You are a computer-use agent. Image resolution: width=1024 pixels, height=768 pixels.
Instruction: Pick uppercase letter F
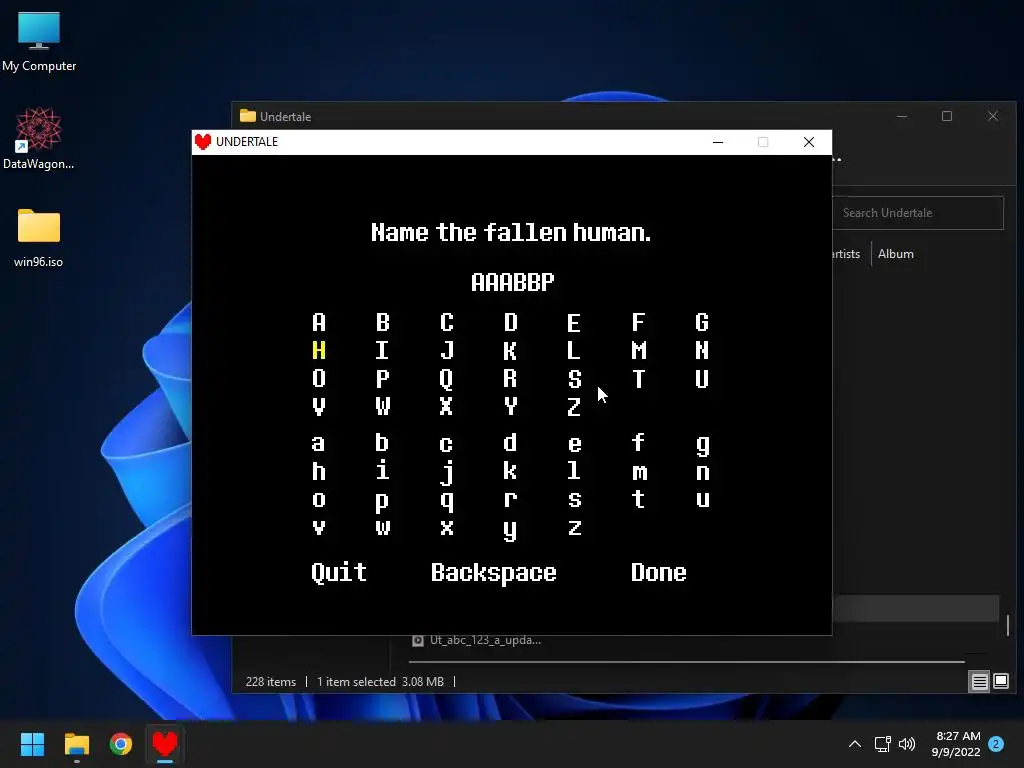click(x=638, y=323)
